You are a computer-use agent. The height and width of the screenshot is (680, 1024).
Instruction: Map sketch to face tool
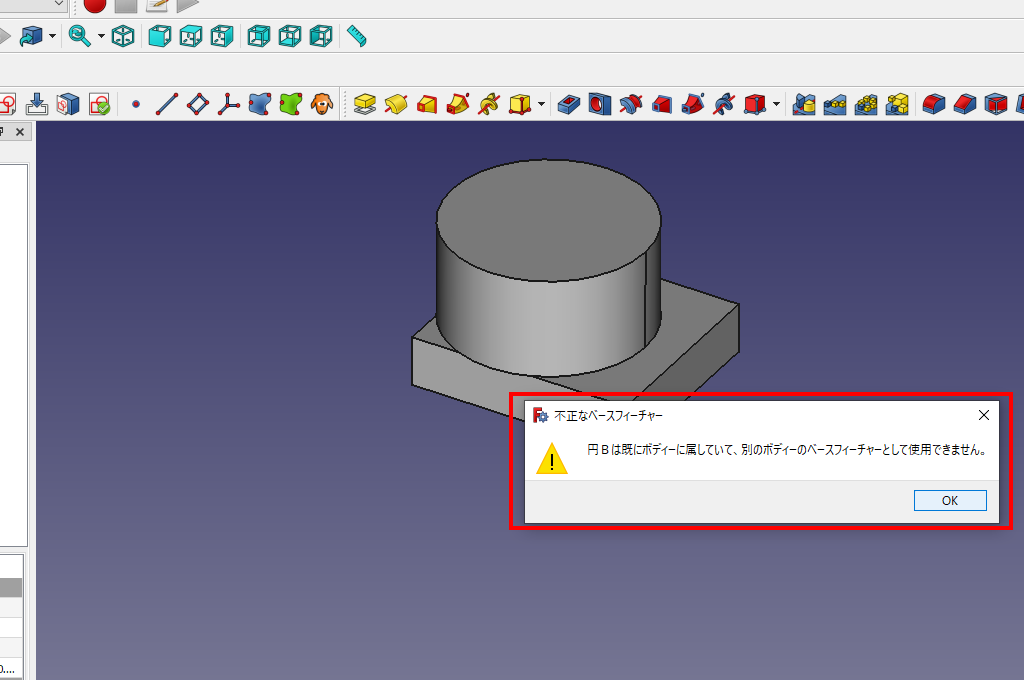pyautogui.click(x=68, y=104)
